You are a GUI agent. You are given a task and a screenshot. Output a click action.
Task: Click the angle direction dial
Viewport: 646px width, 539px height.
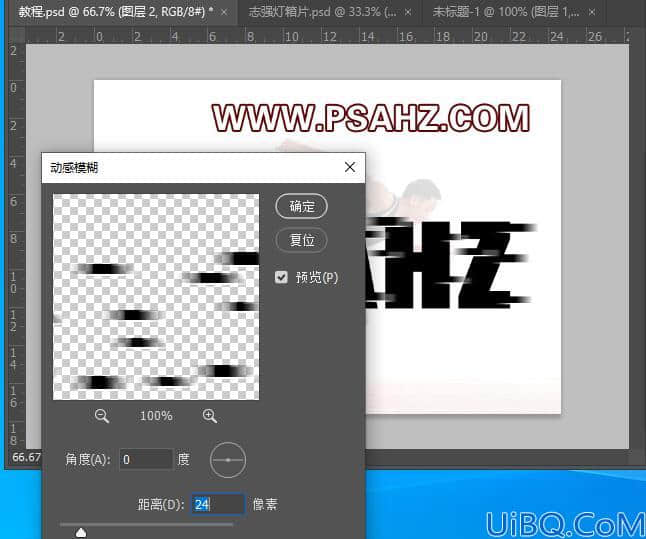(x=228, y=460)
